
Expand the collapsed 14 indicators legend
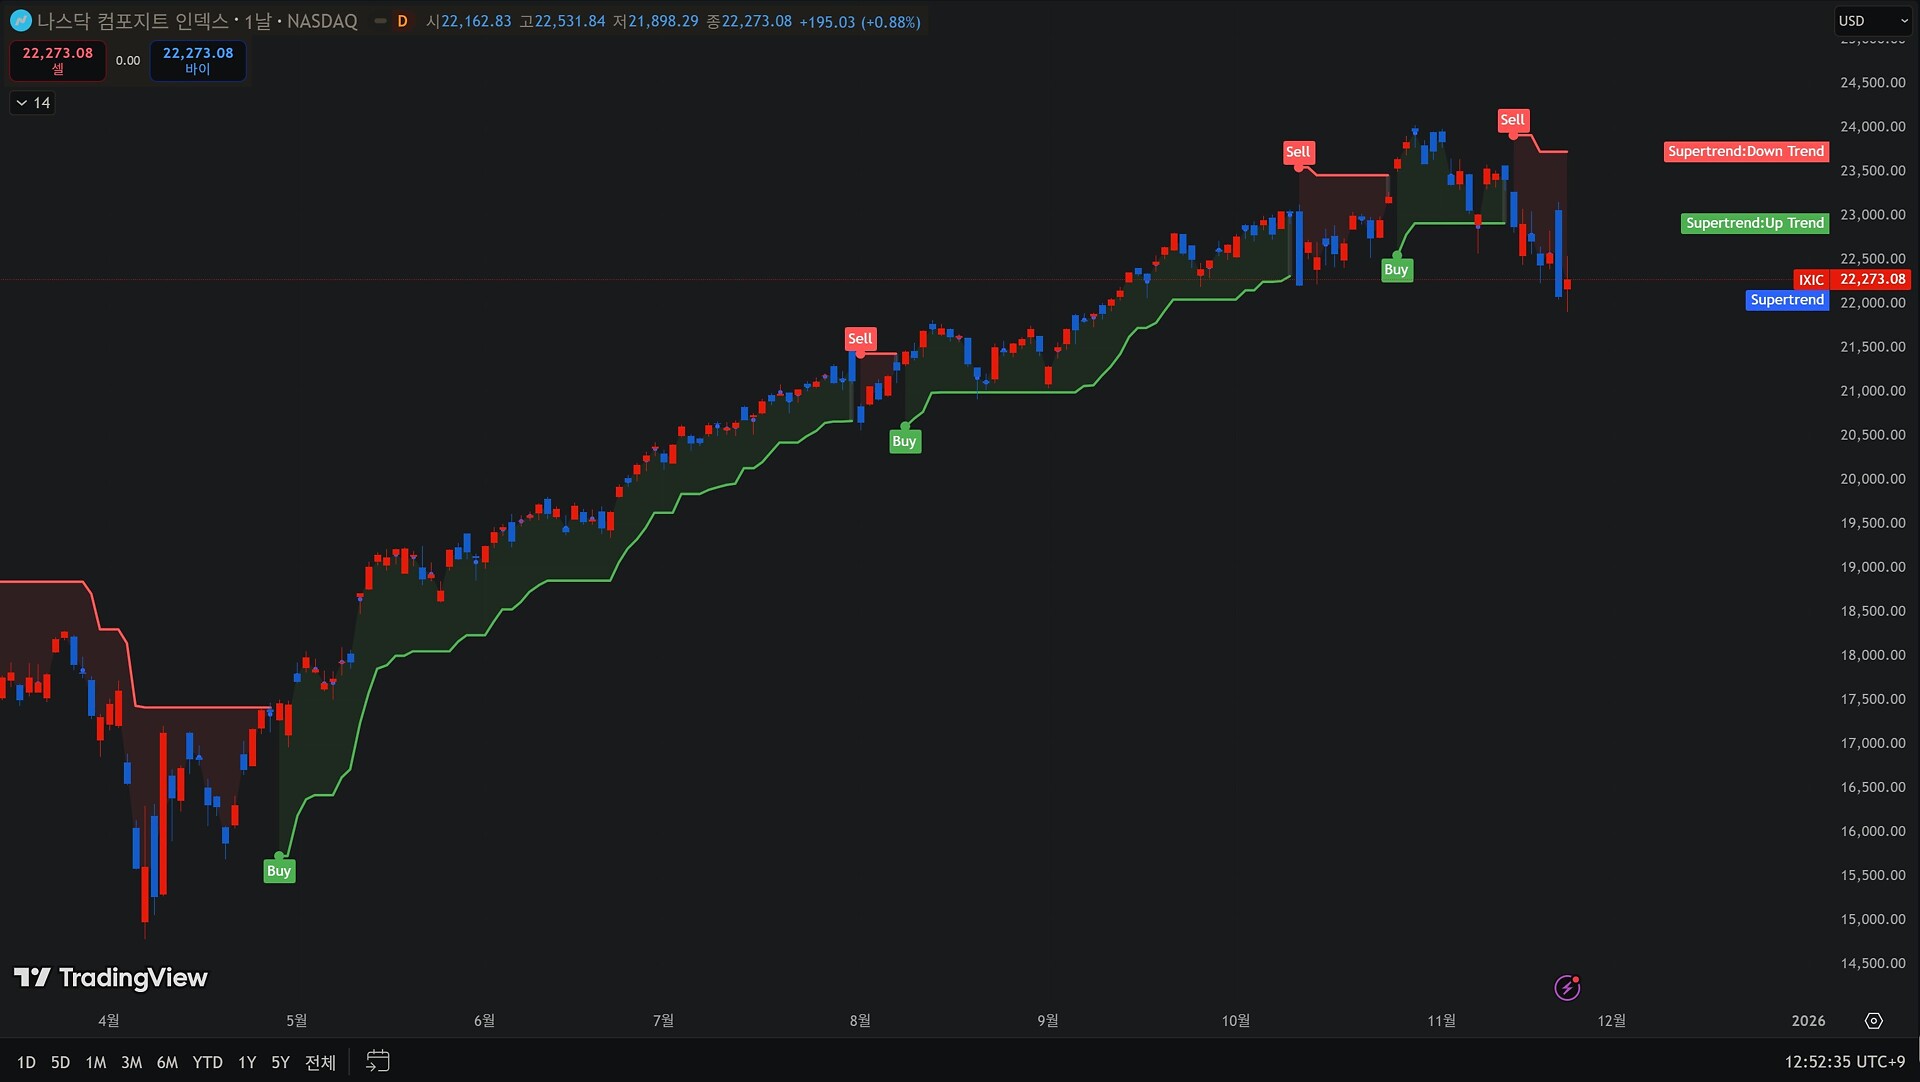click(32, 103)
